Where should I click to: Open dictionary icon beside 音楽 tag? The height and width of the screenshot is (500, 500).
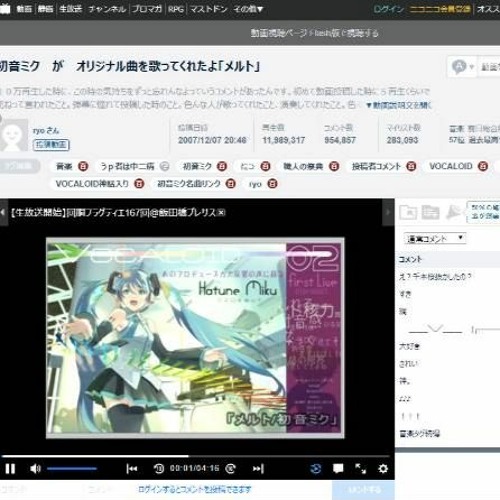(83, 166)
